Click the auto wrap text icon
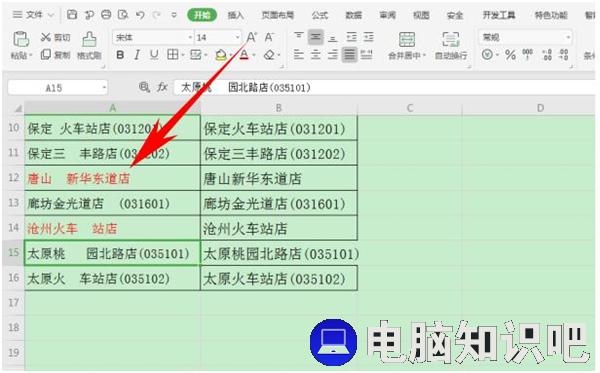The width and height of the screenshot is (600, 373). [451, 39]
